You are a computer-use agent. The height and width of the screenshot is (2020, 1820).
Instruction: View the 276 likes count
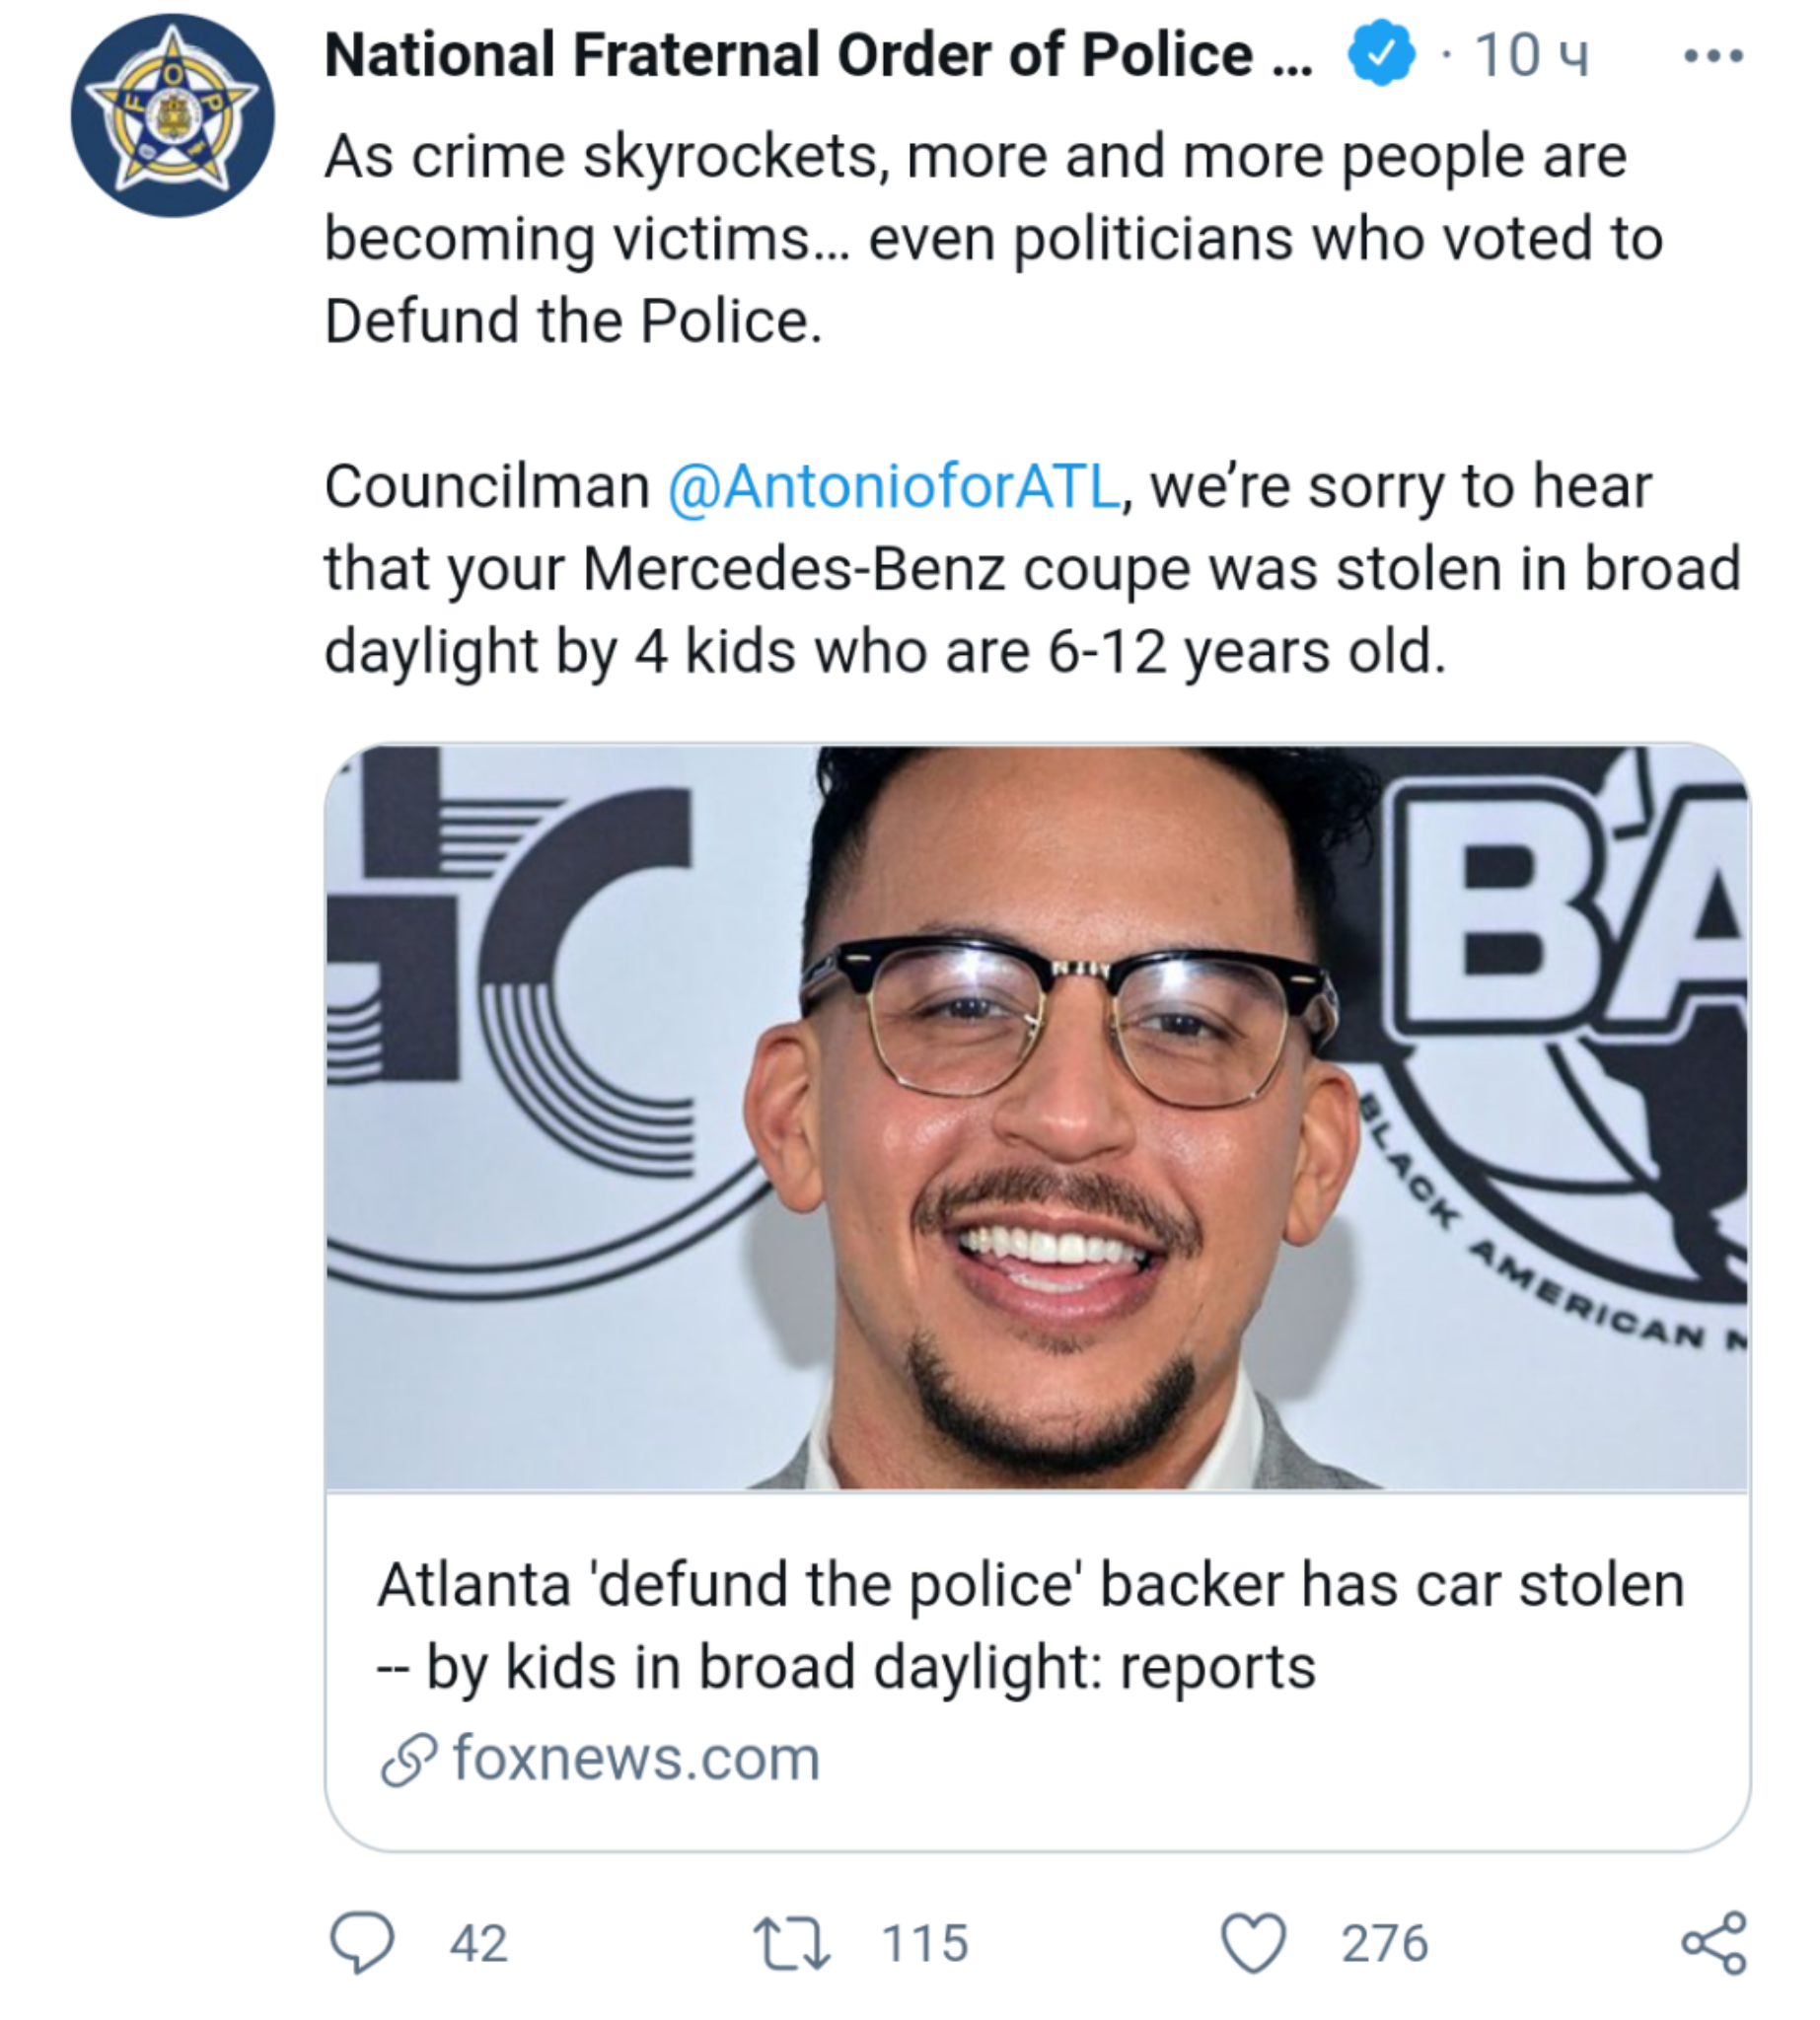[x=1384, y=1943]
